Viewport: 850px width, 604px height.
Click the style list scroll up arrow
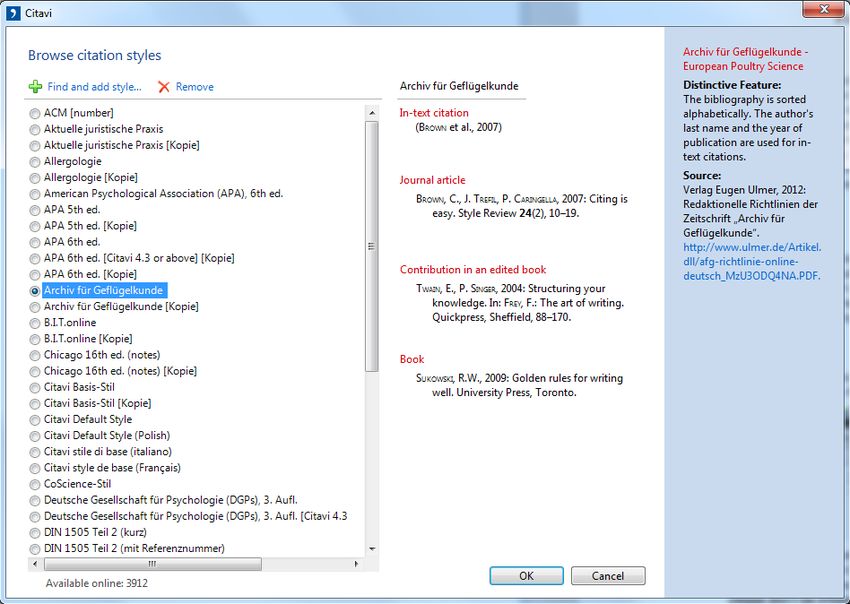click(x=372, y=113)
